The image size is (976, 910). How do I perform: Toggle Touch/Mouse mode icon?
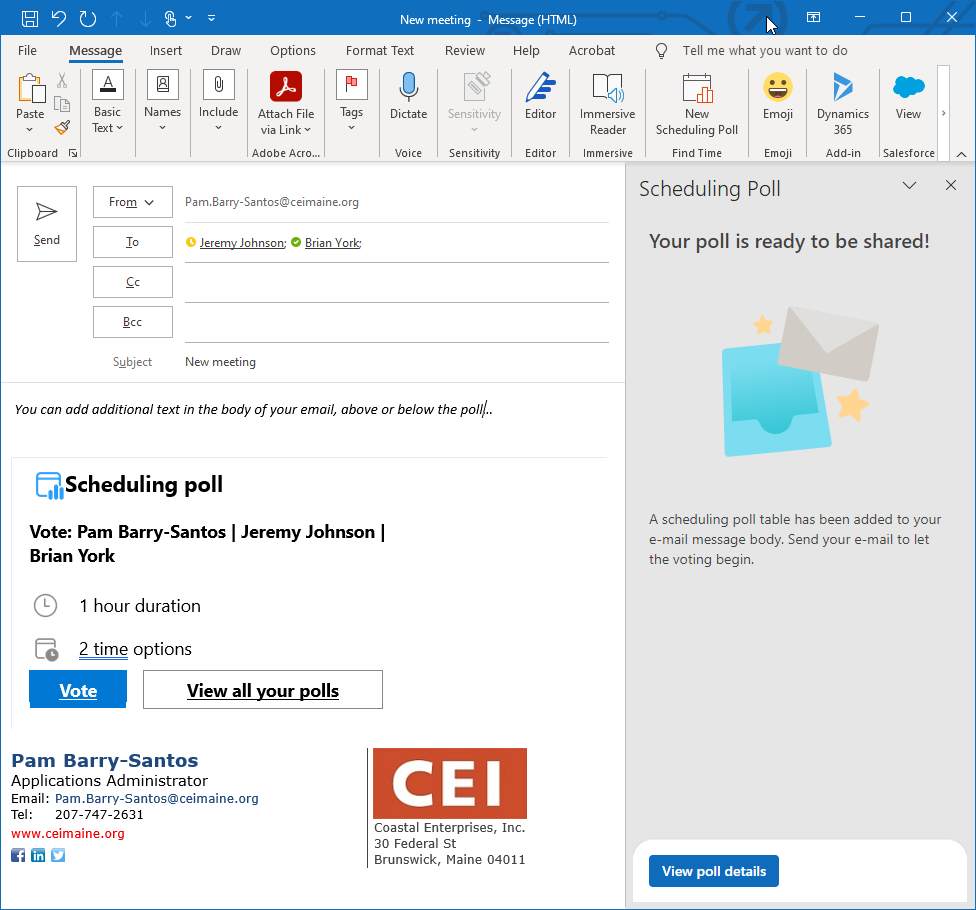point(170,19)
